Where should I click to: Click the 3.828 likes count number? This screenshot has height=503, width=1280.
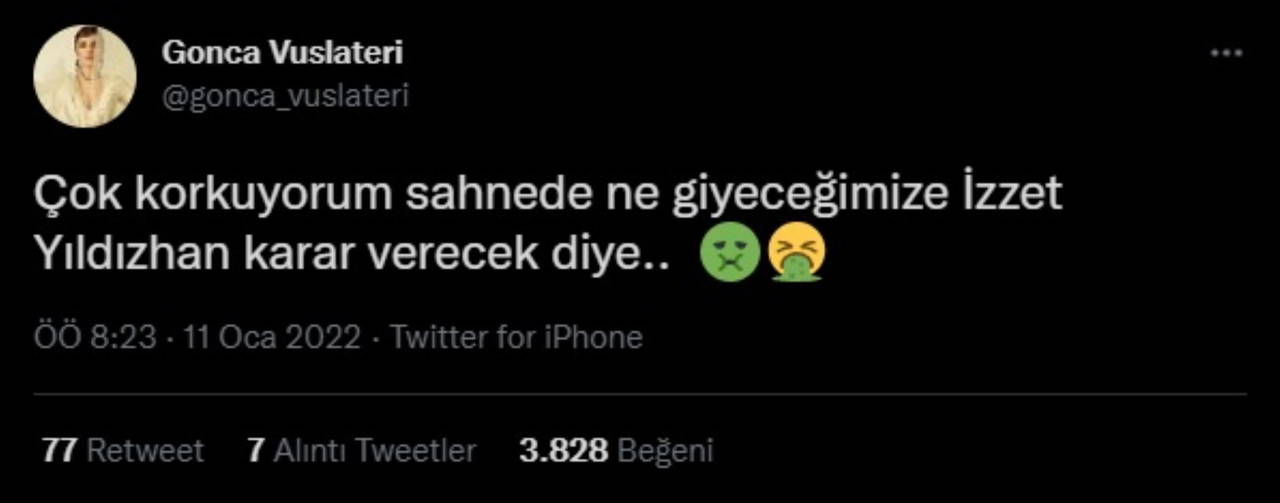click(563, 451)
